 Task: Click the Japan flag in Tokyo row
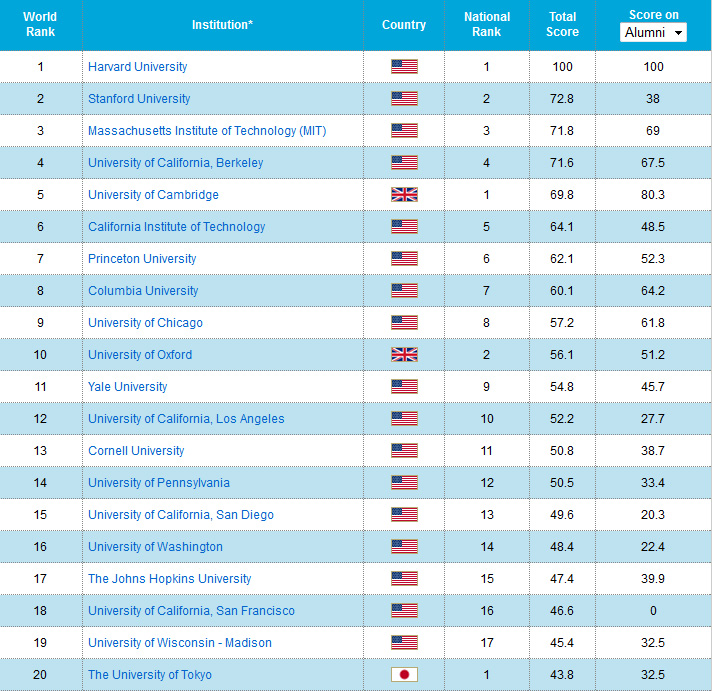click(x=404, y=675)
